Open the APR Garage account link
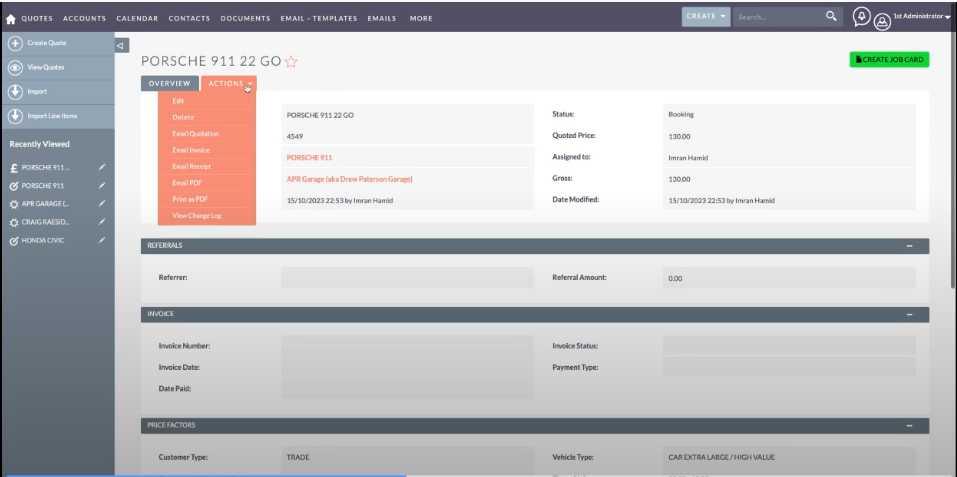 349,179
